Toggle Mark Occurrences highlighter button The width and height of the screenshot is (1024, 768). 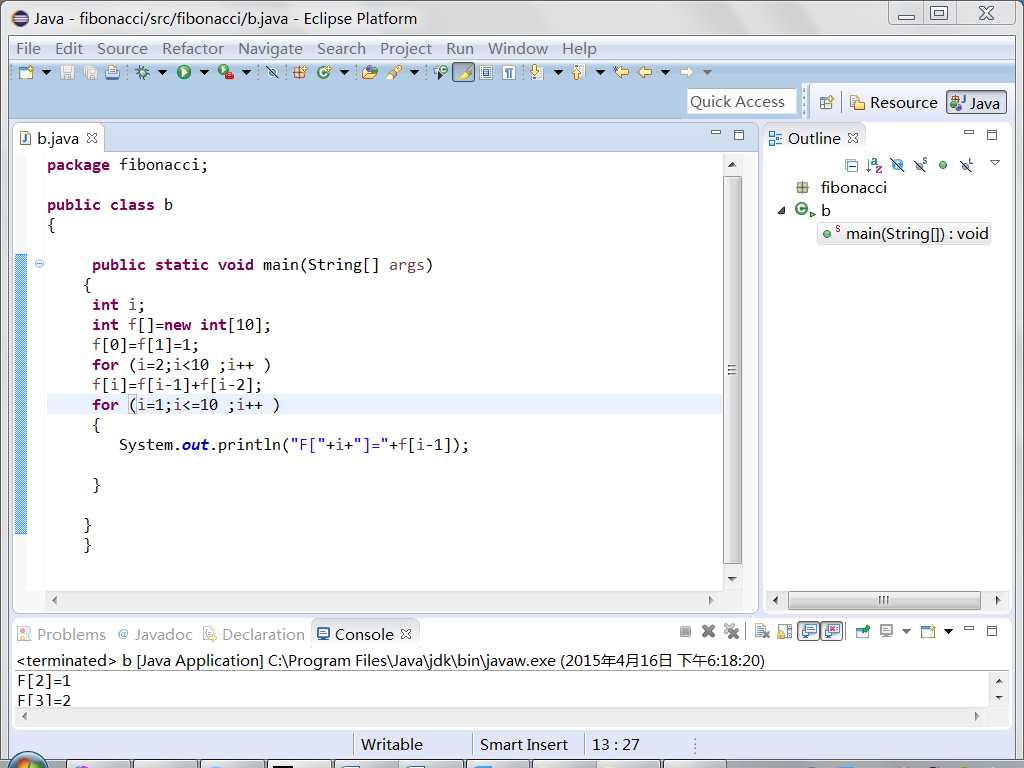463,72
